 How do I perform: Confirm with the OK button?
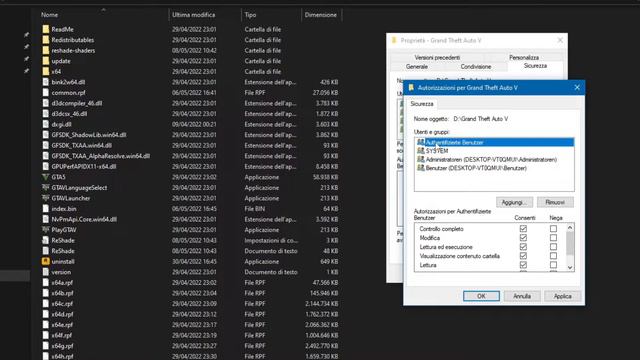(481, 296)
